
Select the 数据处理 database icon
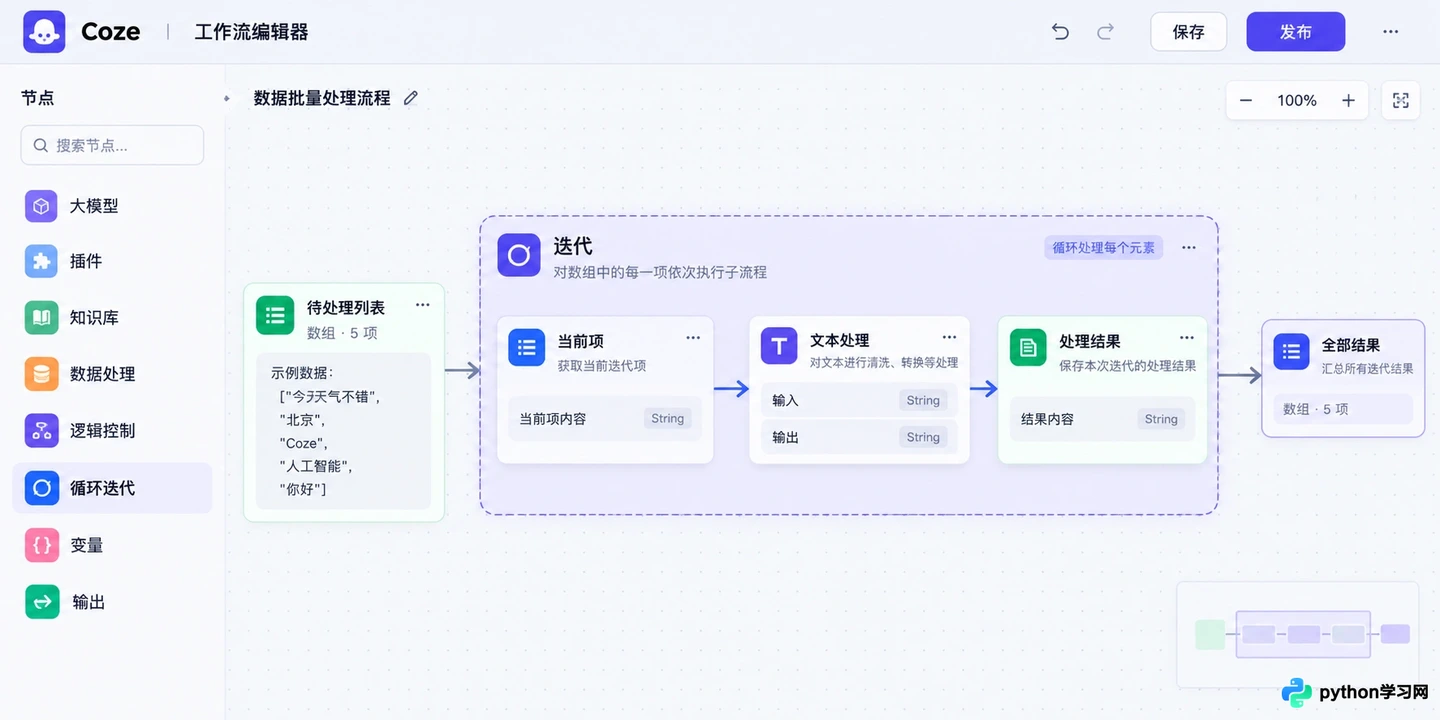41,374
